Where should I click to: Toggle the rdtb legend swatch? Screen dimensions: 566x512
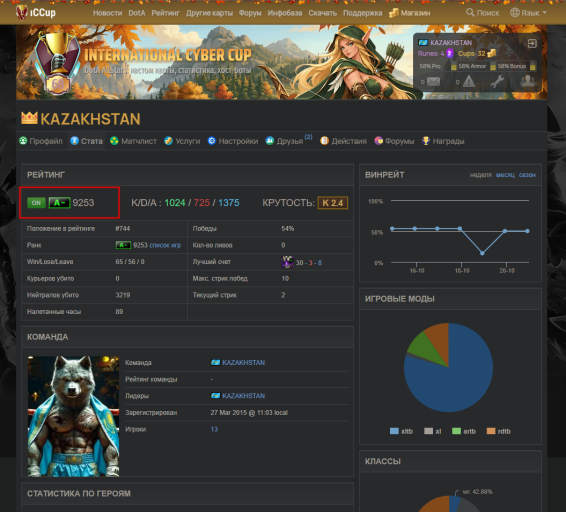491,431
